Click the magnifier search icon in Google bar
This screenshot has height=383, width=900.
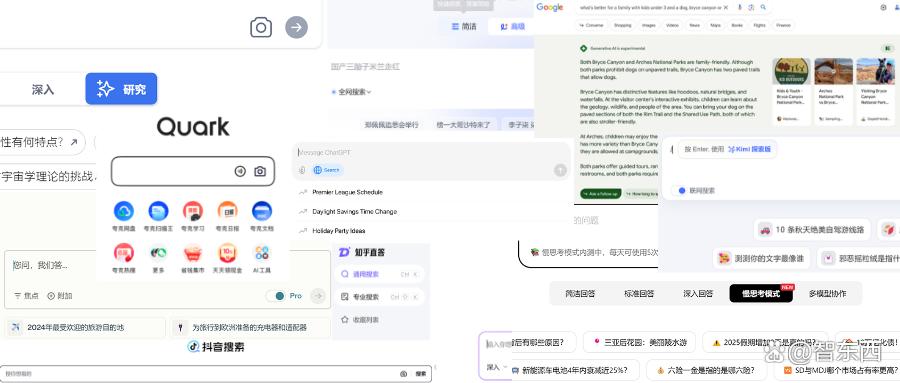763,7
